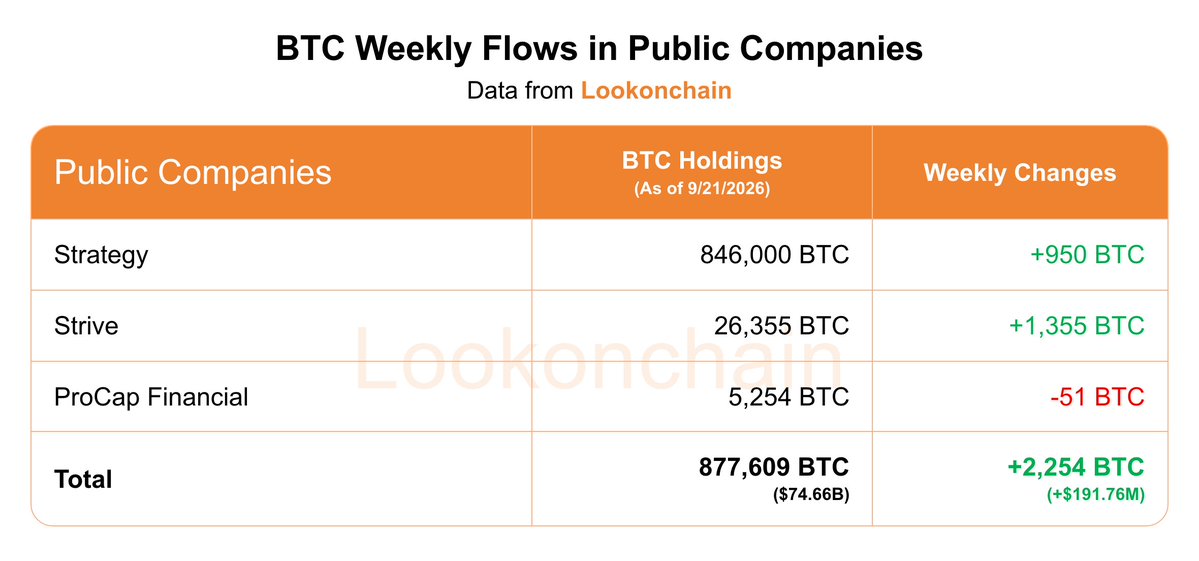Click the Public Companies column header
This screenshot has width=1199, height=561.
click(x=193, y=173)
